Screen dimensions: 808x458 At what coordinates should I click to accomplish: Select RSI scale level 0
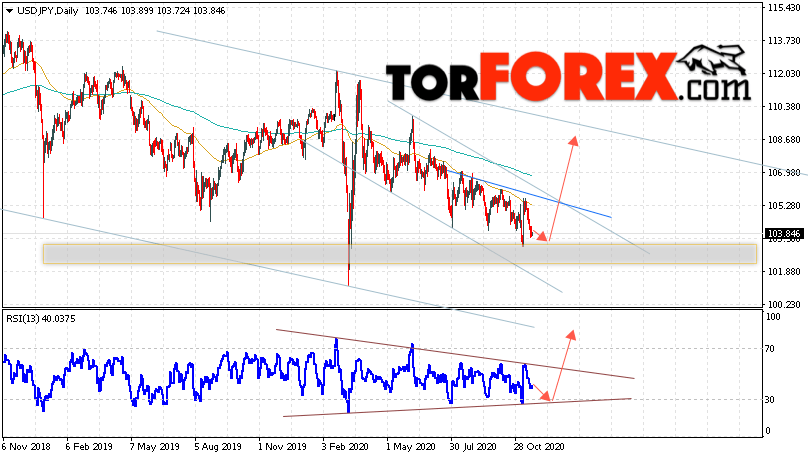[768, 431]
